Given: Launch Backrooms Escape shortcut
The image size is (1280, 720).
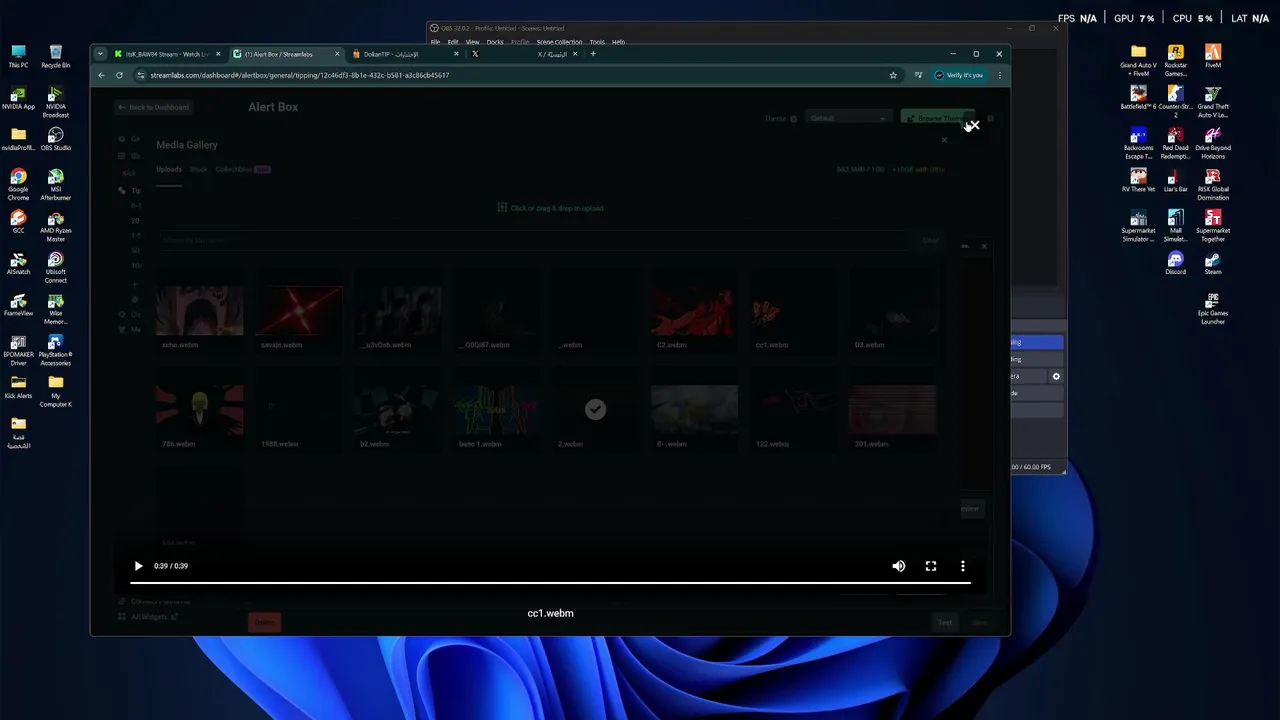Looking at the screenshot, I should 1138,143.
